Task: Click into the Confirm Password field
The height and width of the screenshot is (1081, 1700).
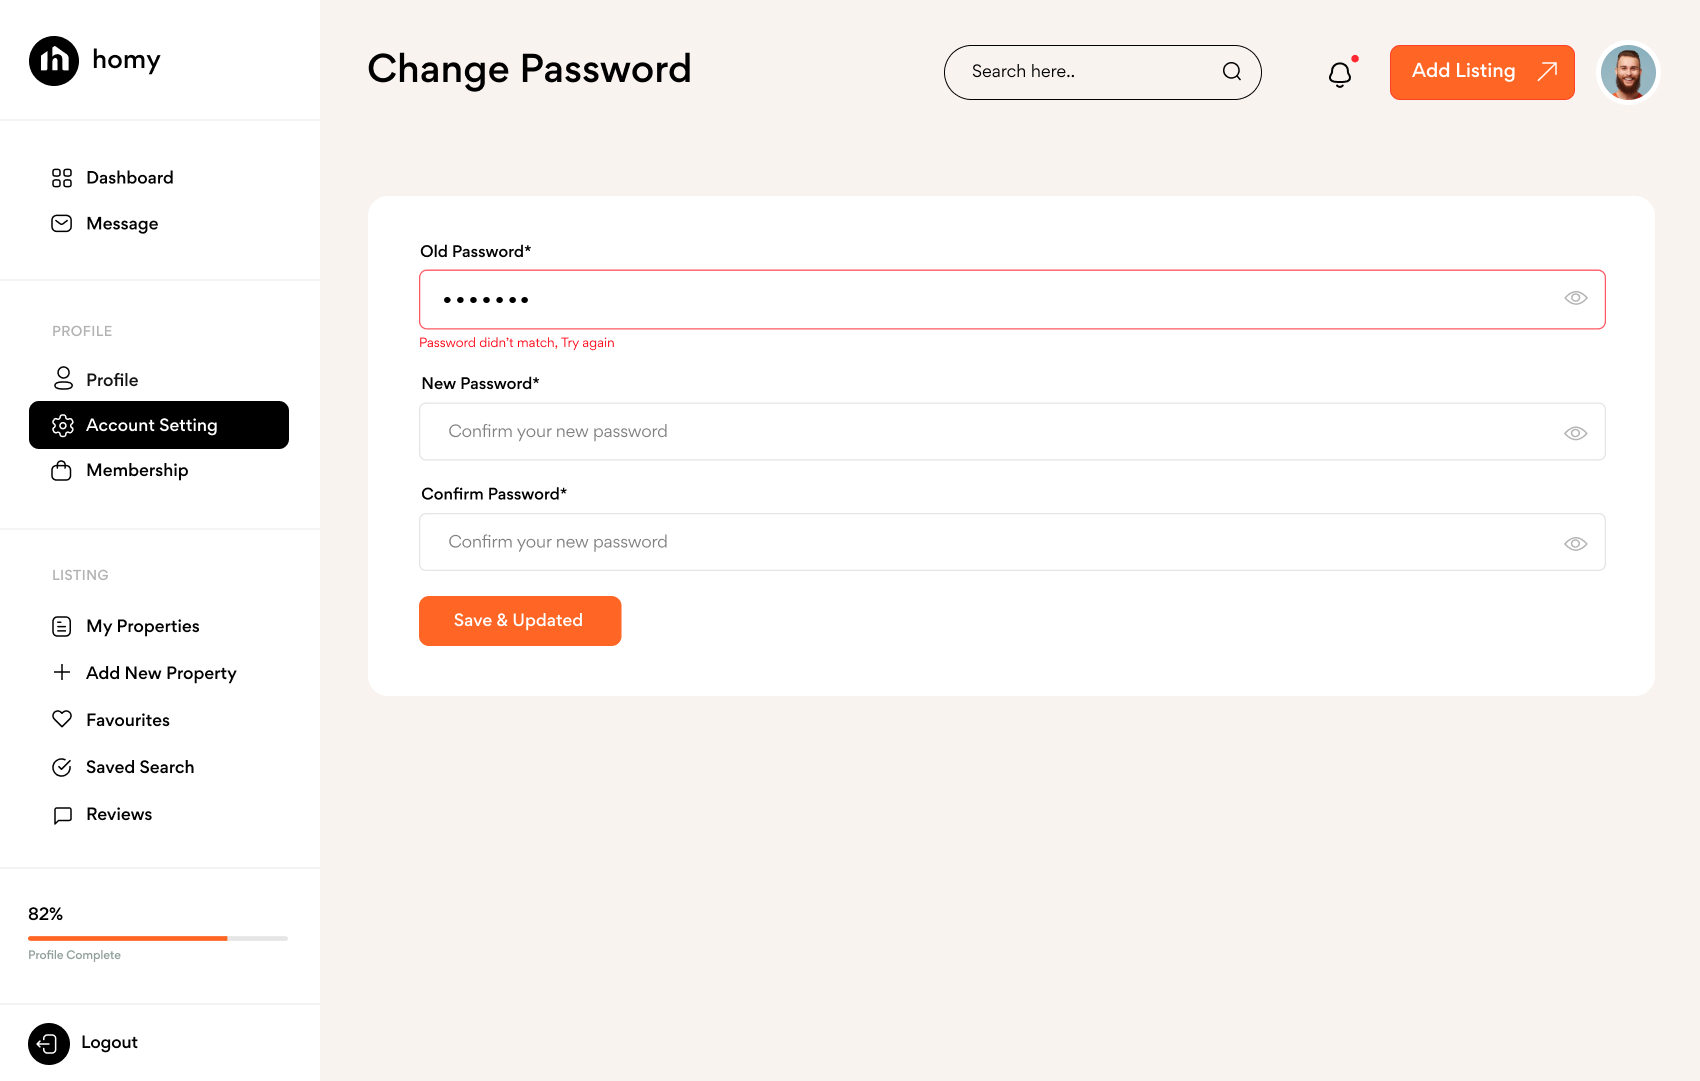Action: click(990, 542)
